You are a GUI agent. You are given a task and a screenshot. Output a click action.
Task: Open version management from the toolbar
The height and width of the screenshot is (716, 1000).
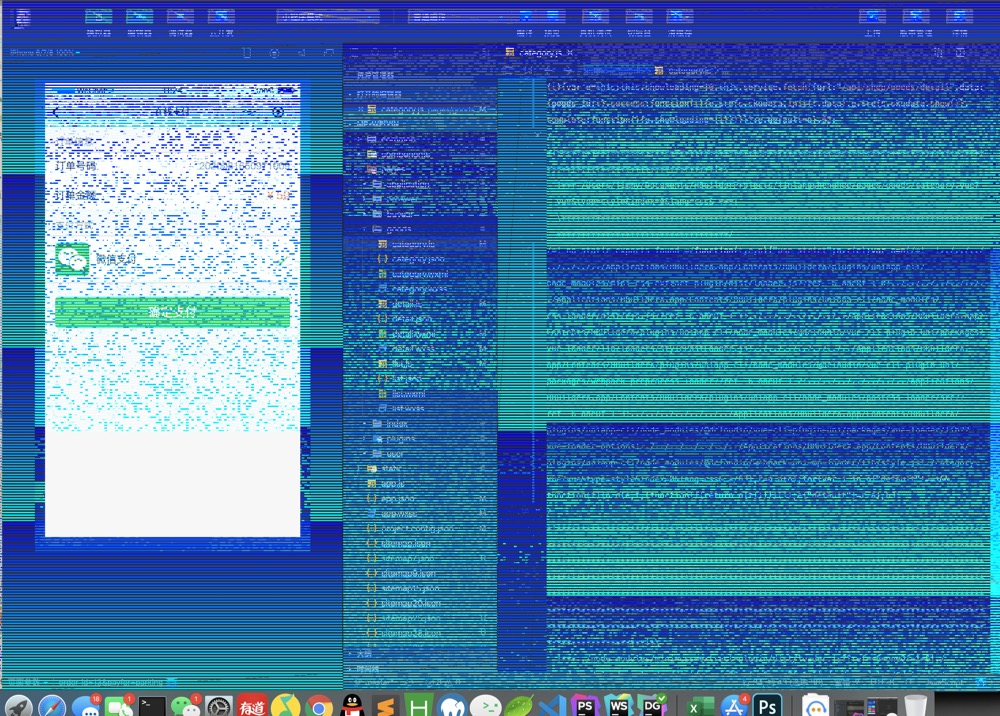pyautogui.click(x=916, y=17)
